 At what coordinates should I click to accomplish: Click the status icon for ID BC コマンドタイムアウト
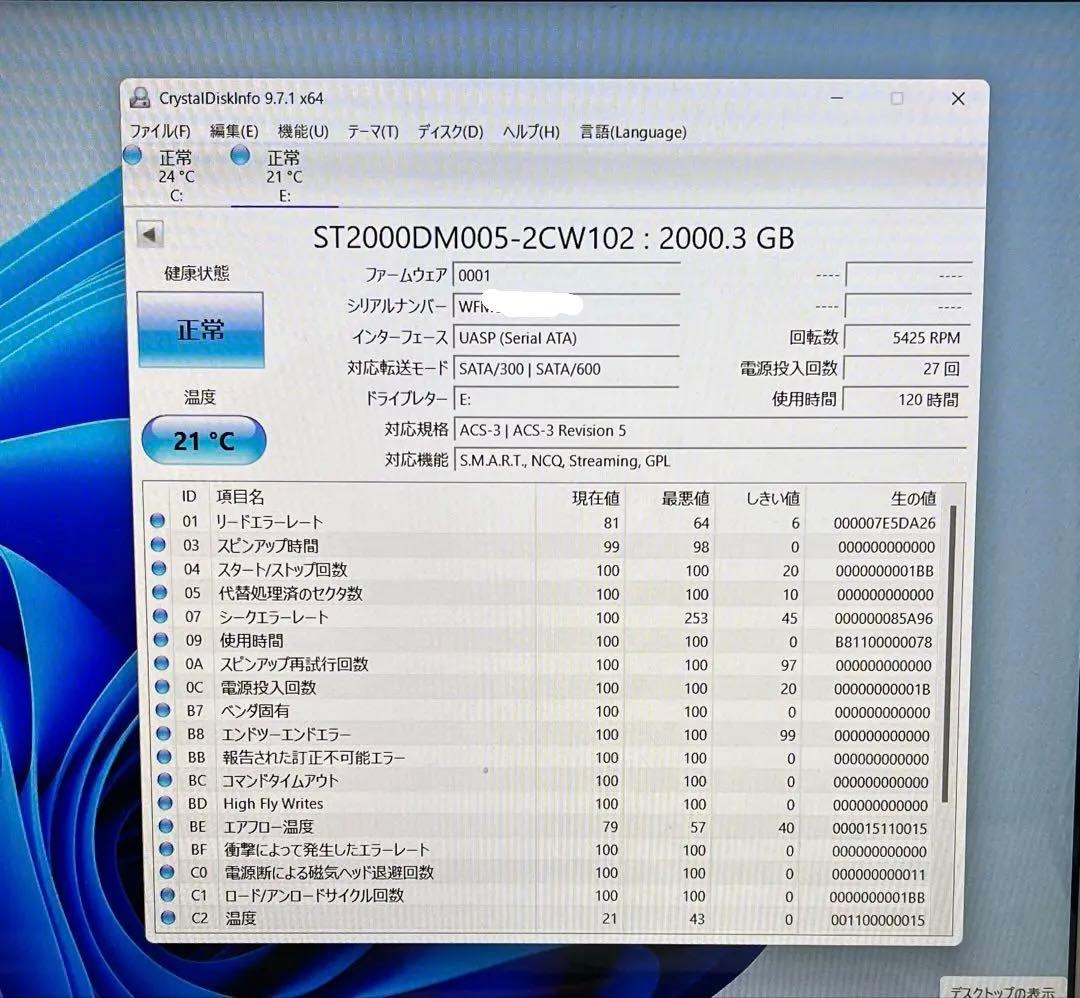click(x=165, y=780)
